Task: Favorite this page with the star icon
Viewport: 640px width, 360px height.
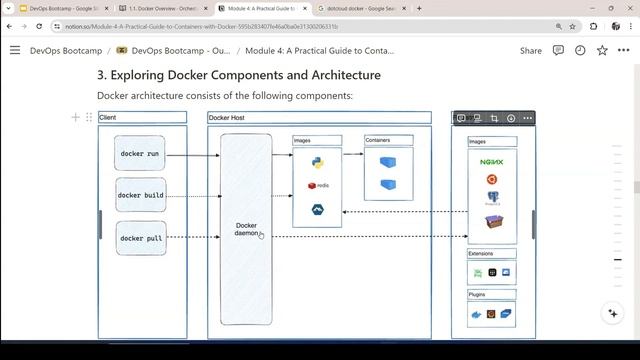Action: pos(602,50)
